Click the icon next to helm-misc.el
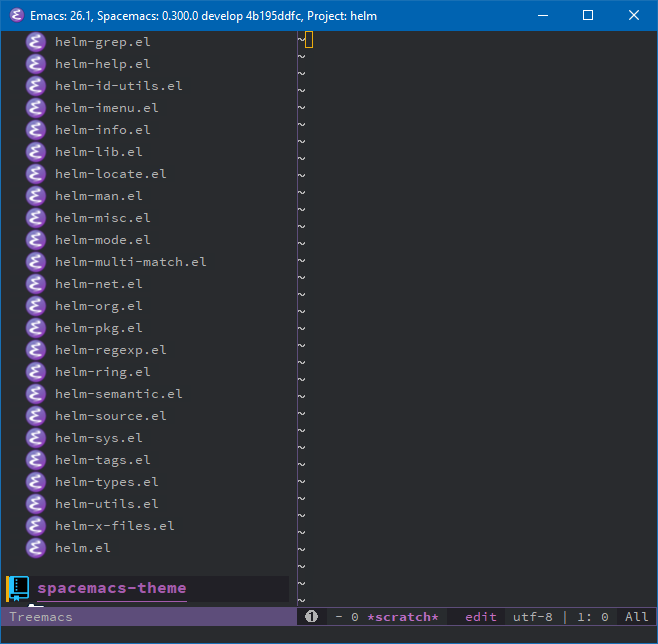The height and width of the screenshot is (644, 658). [36, 218]
